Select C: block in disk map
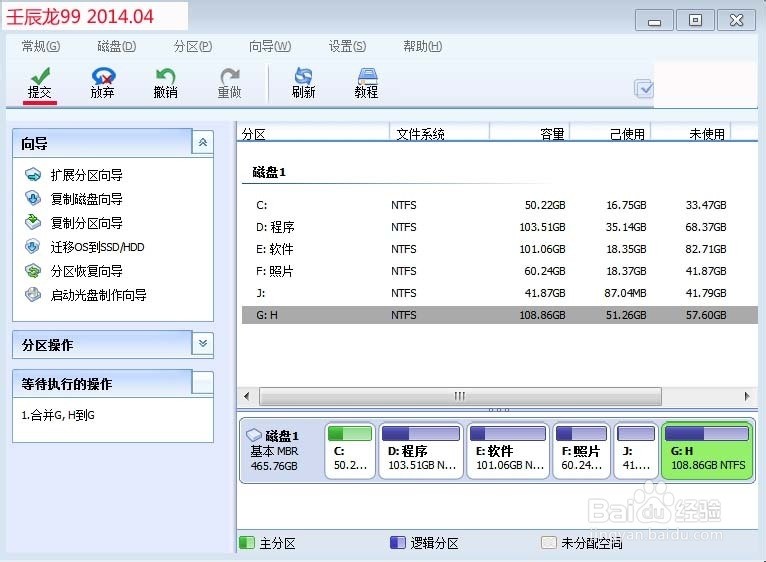766x562 pixels. click(x=350, y=451)
